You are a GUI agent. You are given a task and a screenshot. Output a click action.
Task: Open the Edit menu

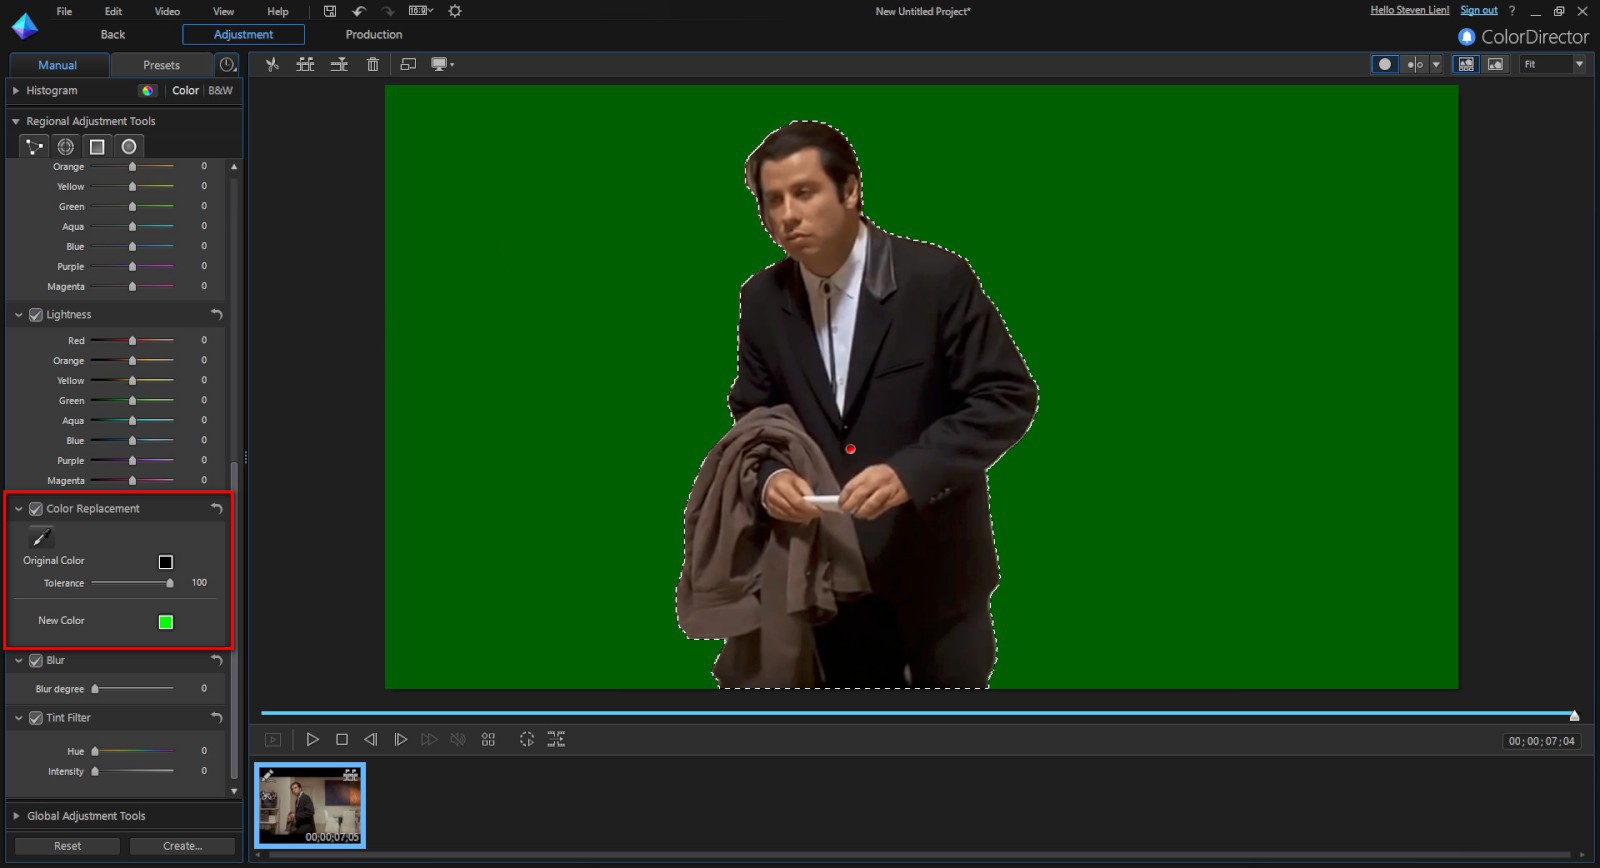[113, 11]
